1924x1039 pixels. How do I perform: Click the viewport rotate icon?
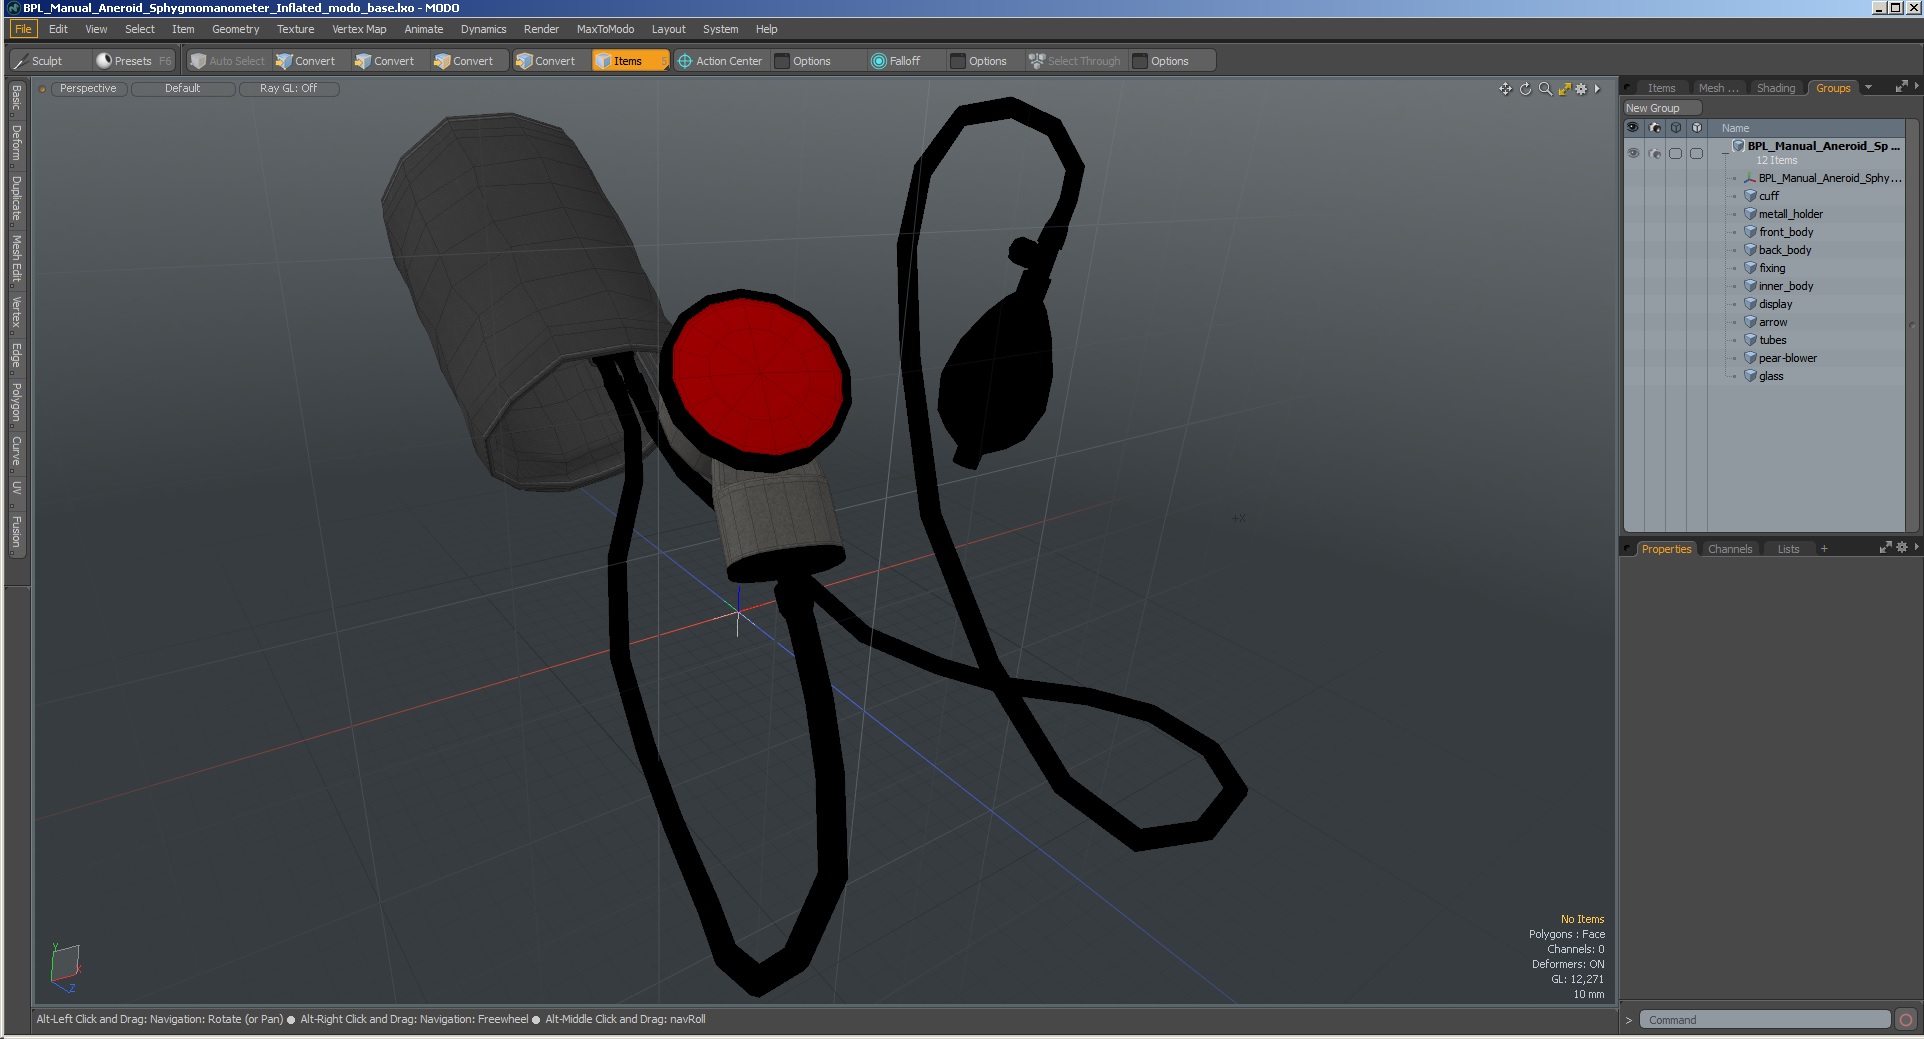(1525, 89)
